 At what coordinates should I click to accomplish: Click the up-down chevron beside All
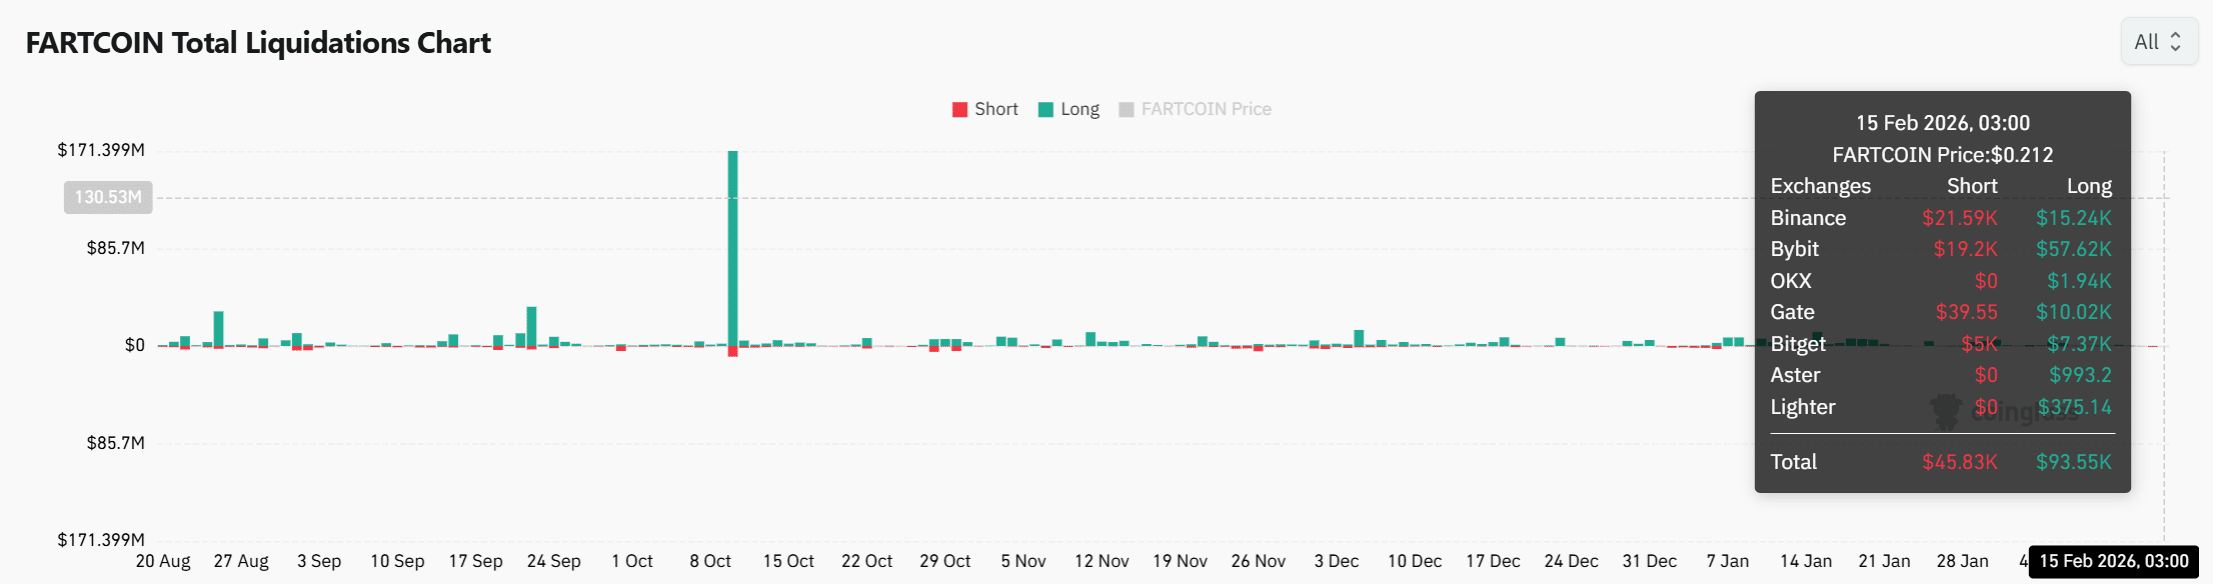pos(2175,42)
